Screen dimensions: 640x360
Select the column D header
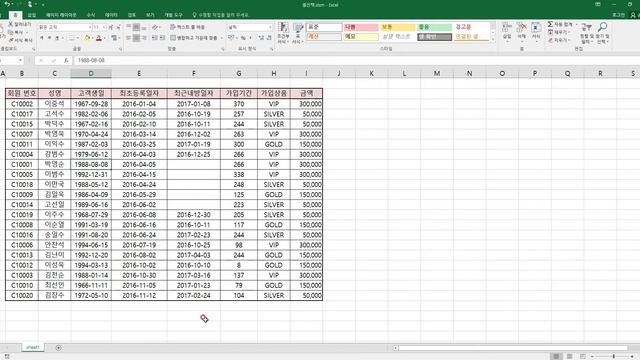tap(91, 73)
